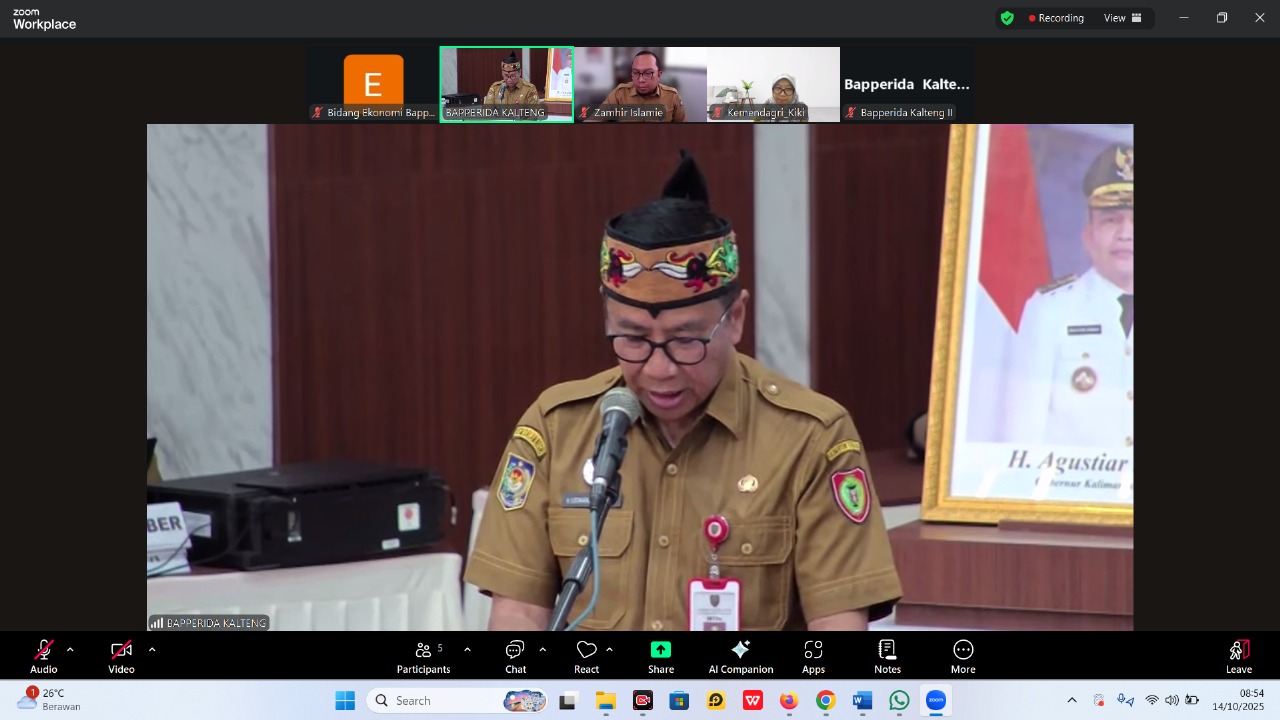The image size is (1280, 720).
Task: Open the React emoji menu
Action: click(586, 656)
